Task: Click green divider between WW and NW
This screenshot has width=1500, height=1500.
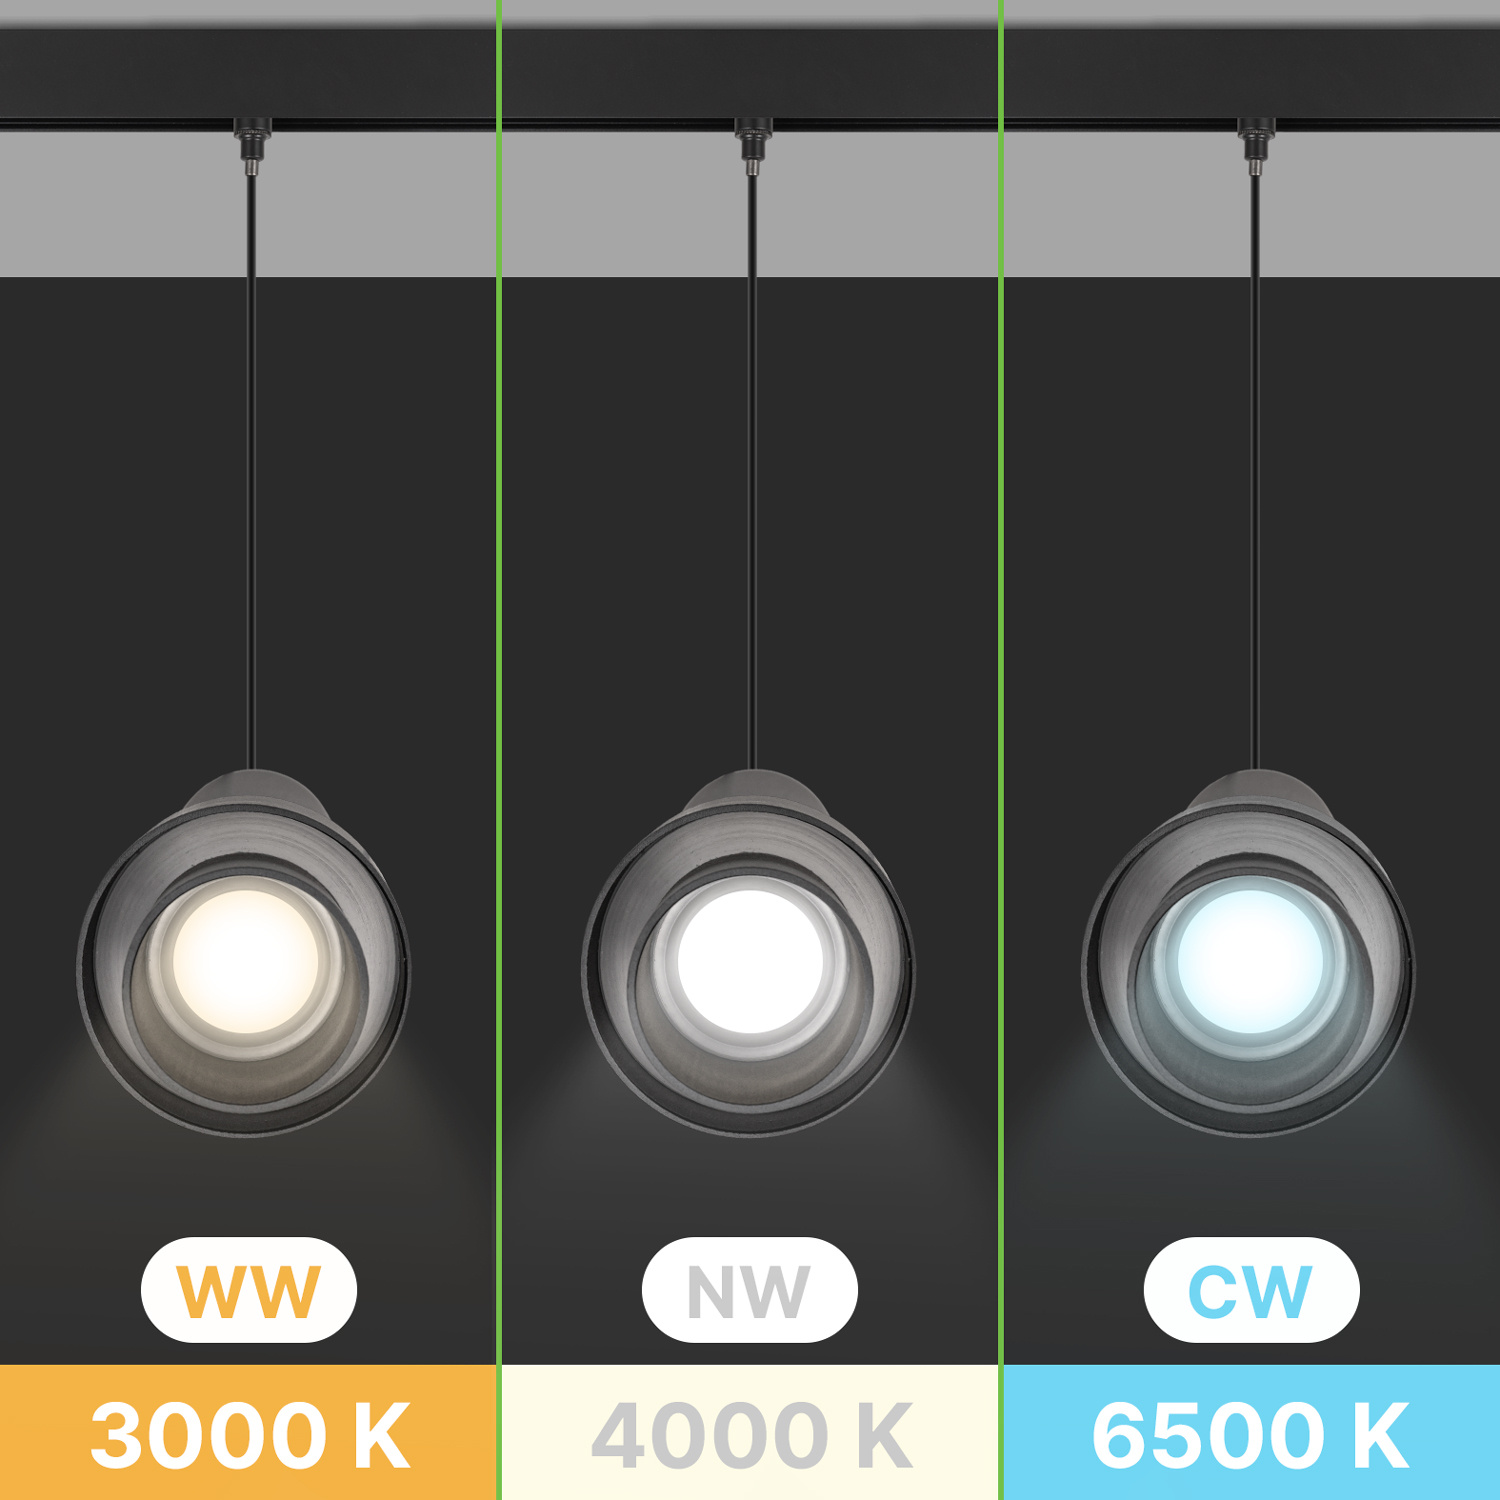Action: pos(499,750)
